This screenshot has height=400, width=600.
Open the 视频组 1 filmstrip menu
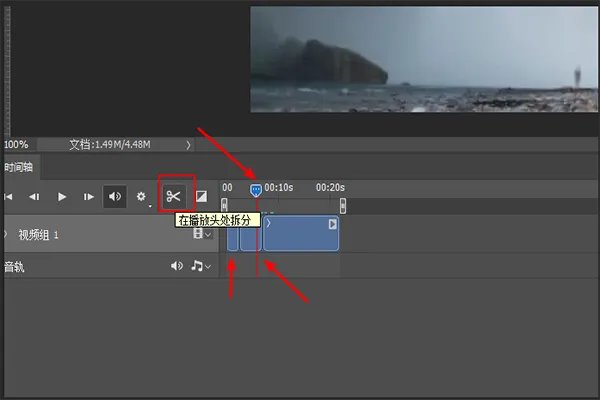(198, 234)
